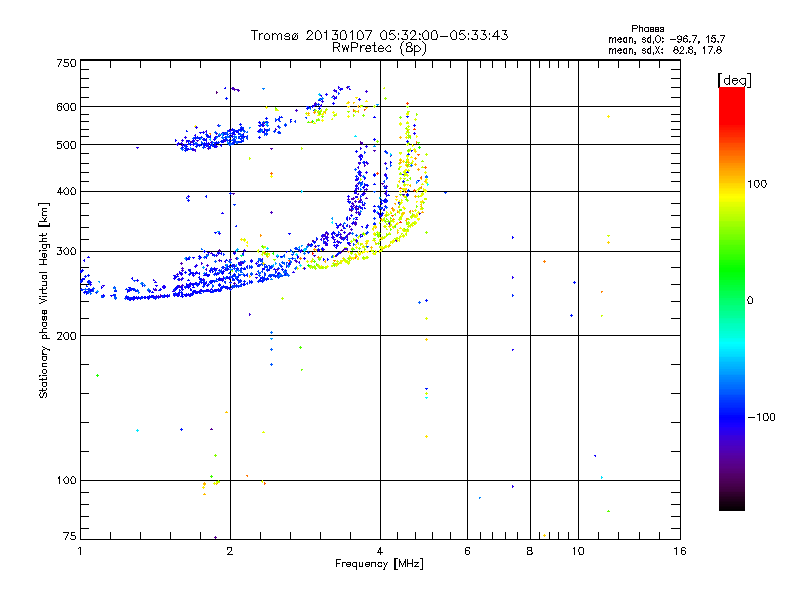The width and height of the screenshot is (800, 600).
Task: Click the '8' frequency tick label
Action: (x=530, y=551)
